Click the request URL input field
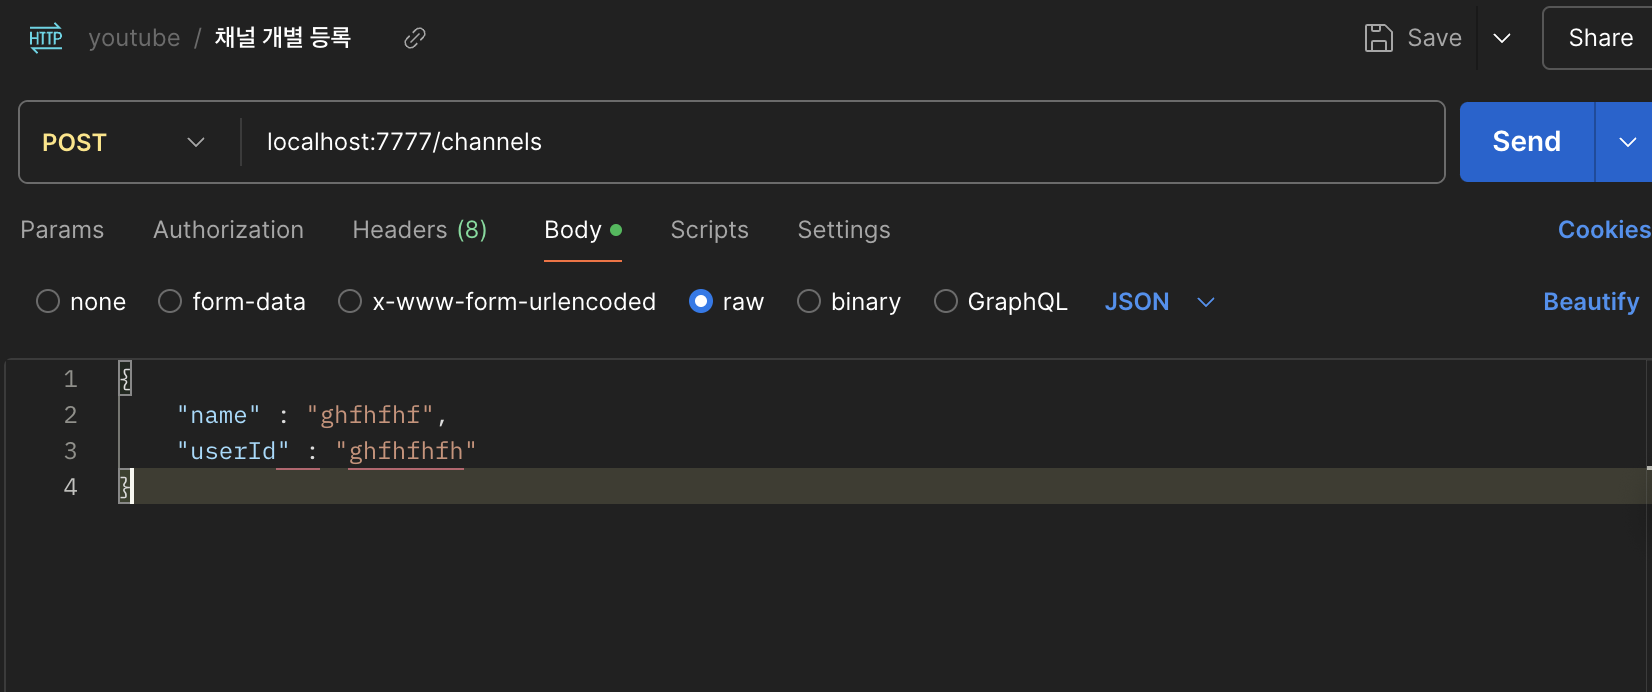 click(x=840, y=142)
